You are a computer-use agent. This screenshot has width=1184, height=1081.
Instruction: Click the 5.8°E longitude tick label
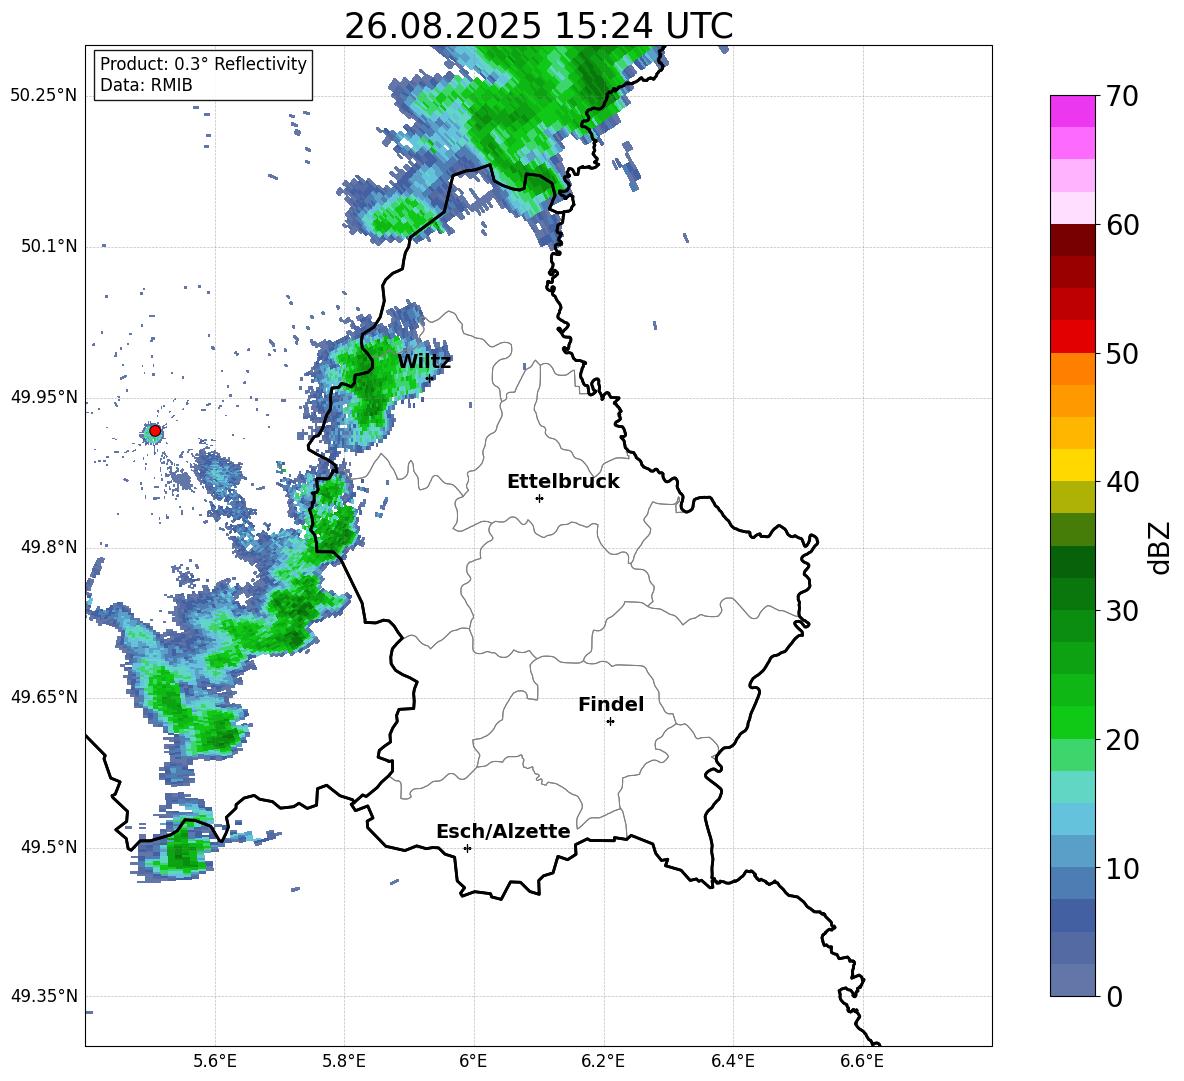coord(344,1062)
